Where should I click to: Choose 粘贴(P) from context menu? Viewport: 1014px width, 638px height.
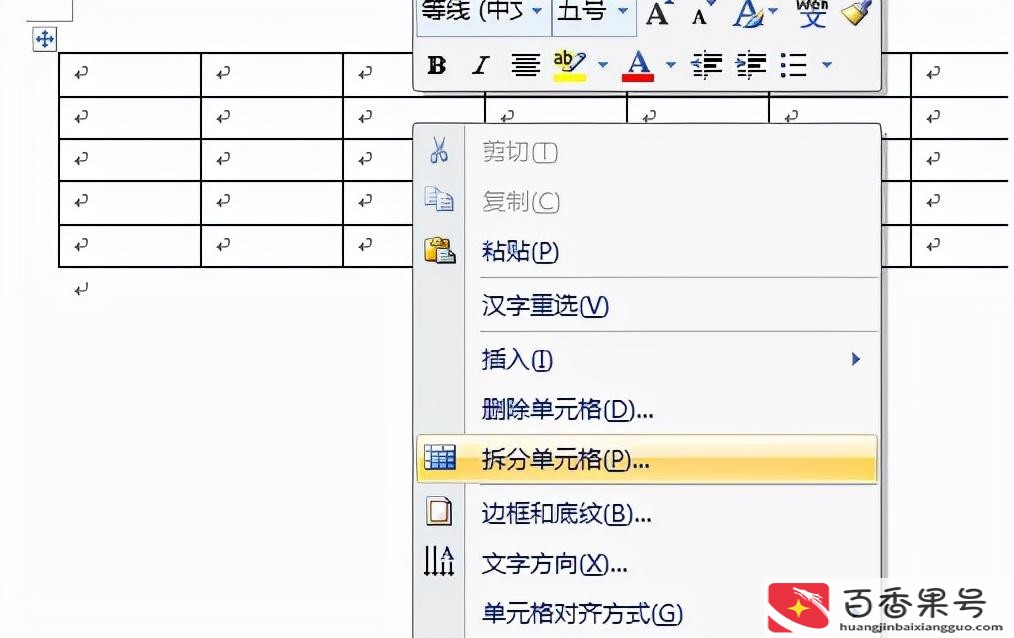(647, 251)
